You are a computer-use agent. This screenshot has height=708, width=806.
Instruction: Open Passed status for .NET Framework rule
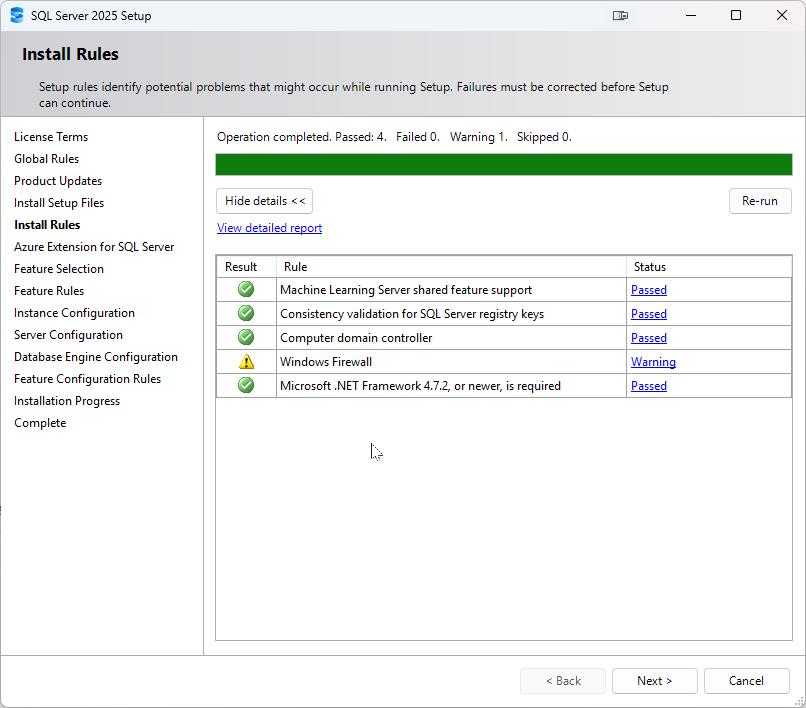click(649, 386)
